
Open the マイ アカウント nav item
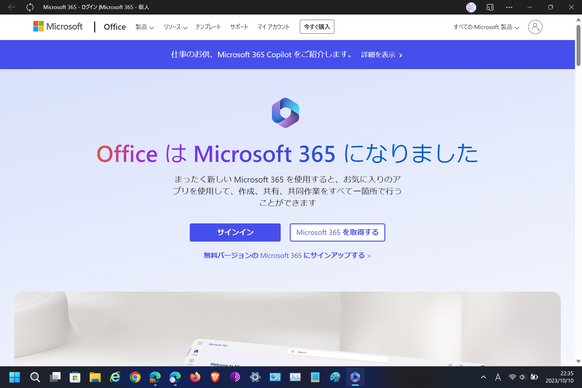click(x=274, y=27)
